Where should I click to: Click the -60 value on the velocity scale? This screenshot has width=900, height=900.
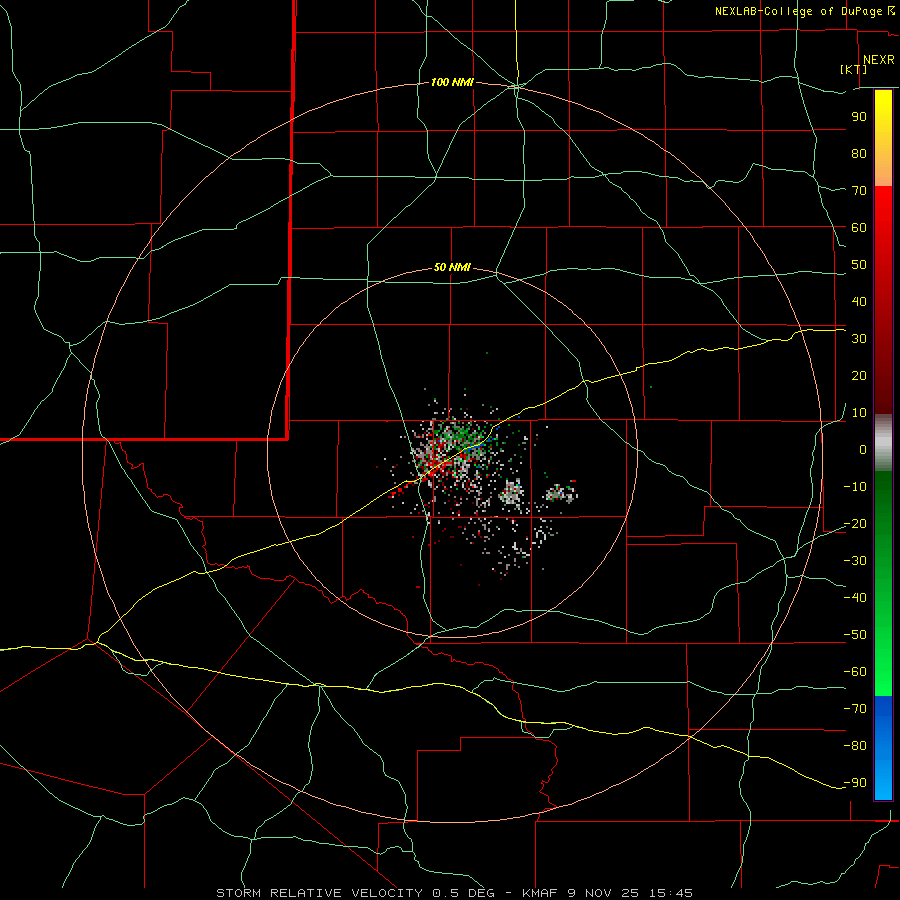pyautogui.click(x=855, y=672)
